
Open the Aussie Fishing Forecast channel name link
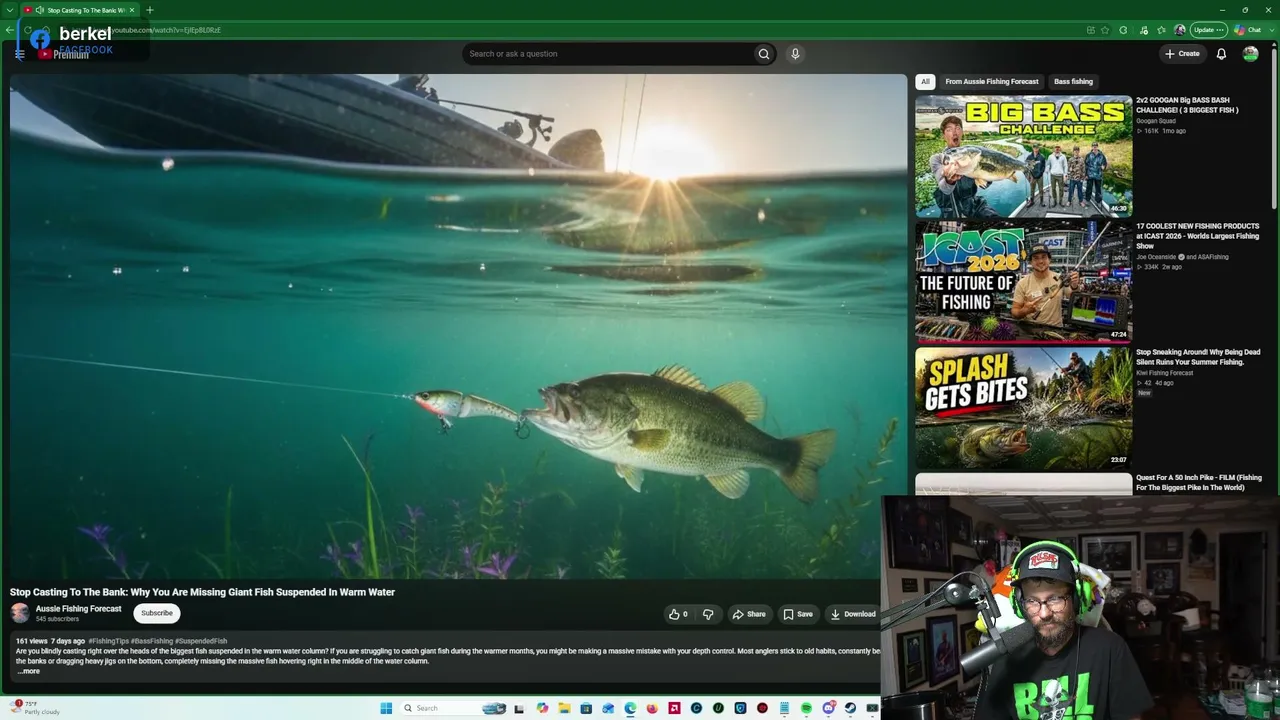coord(79,609)
